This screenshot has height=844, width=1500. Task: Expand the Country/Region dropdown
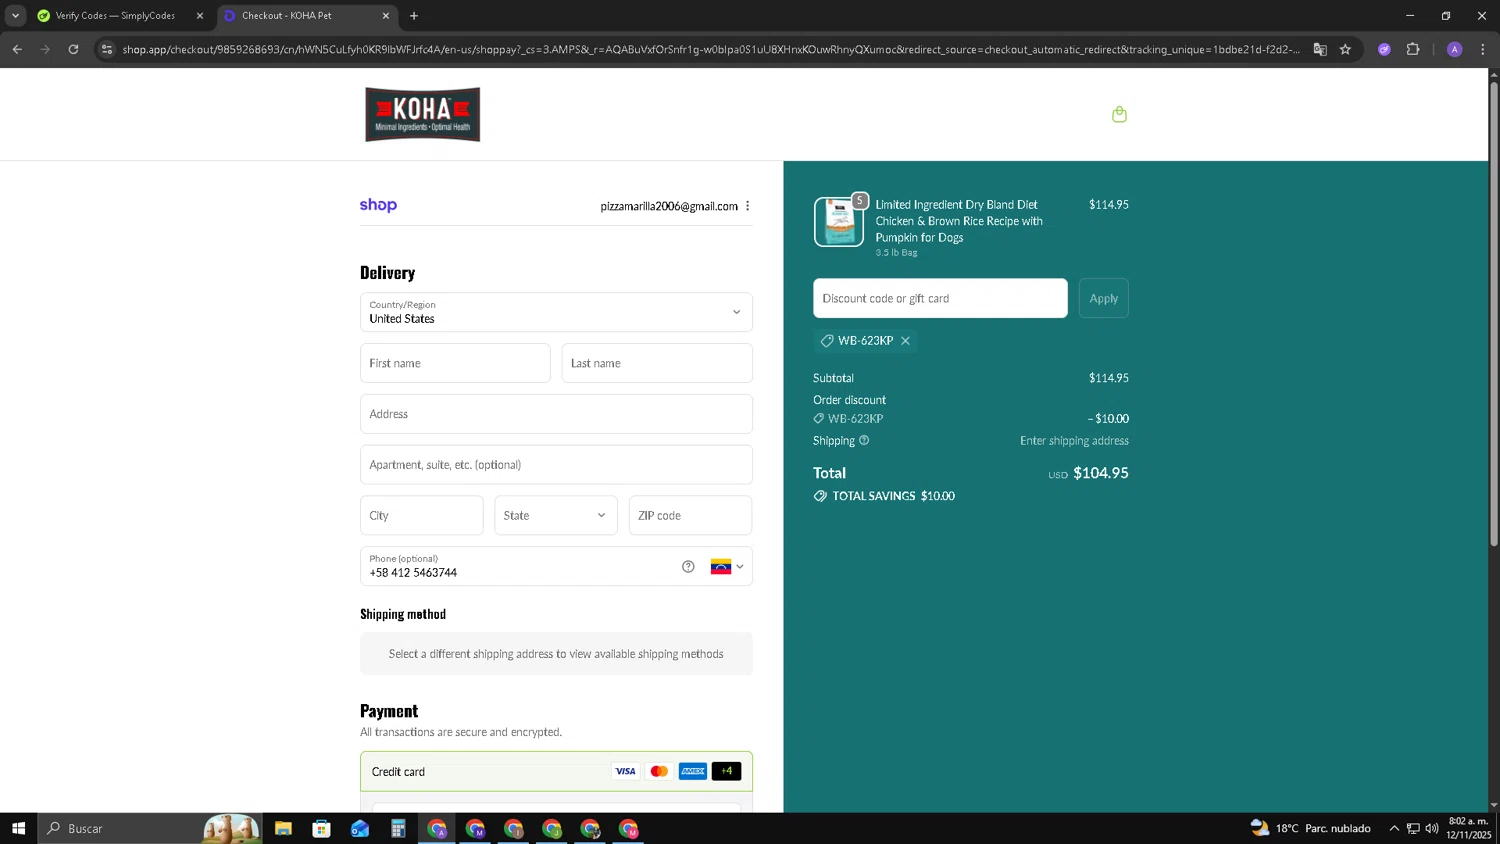556,312
